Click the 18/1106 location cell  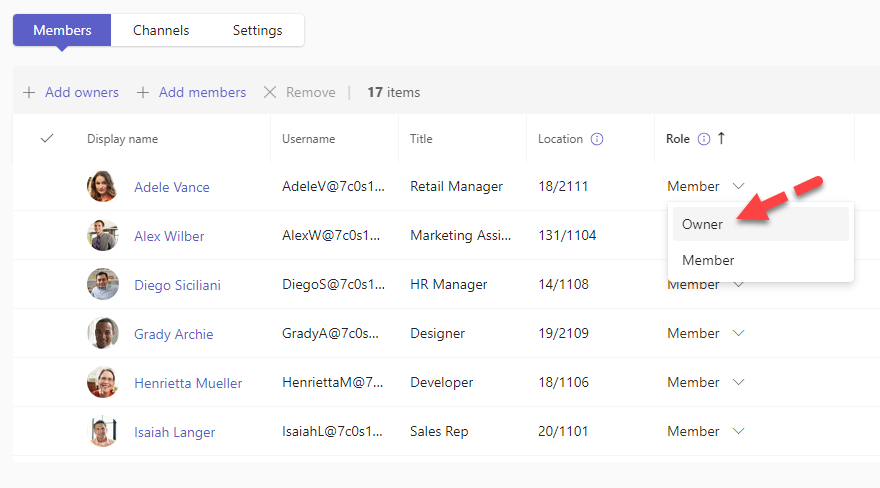(563, 382)
